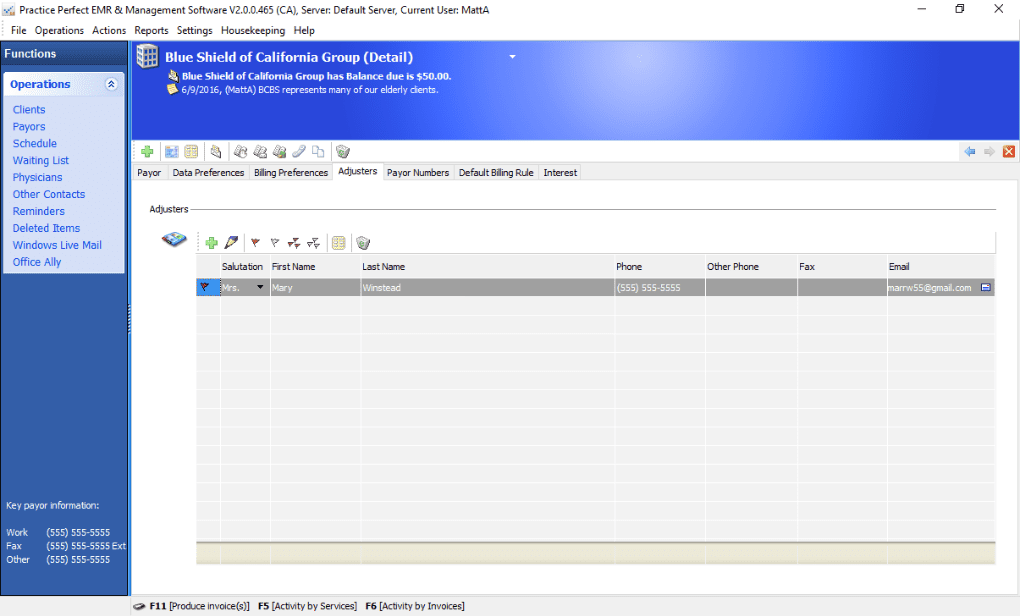Click the paperclip attachment icon in main toolbar
Image resolution: width=1020 pixels, height=616 pixels.
298,152
